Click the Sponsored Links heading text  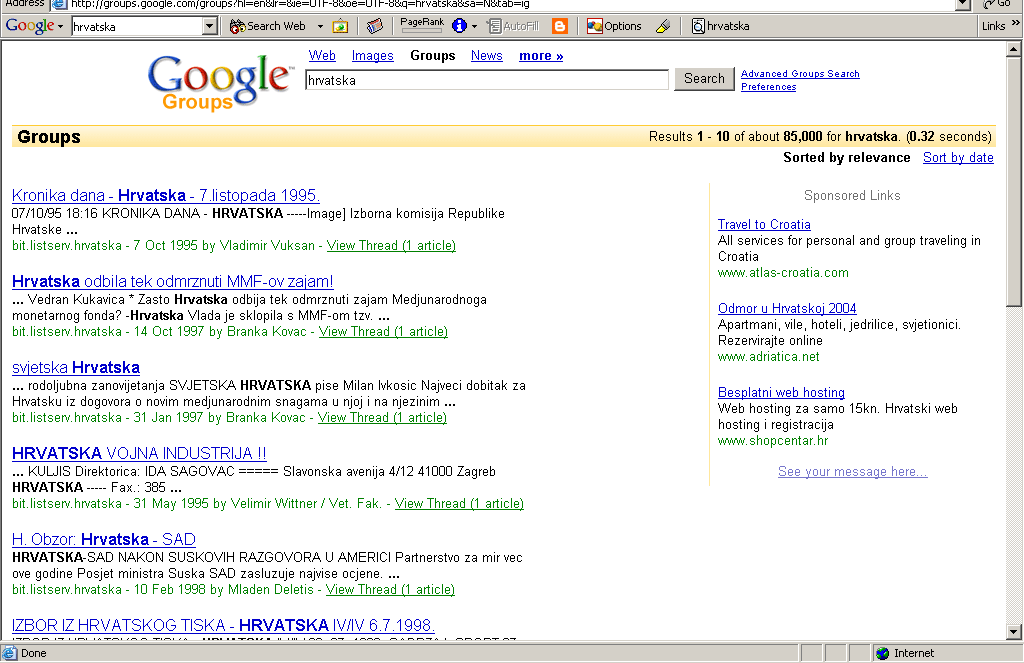852,195
